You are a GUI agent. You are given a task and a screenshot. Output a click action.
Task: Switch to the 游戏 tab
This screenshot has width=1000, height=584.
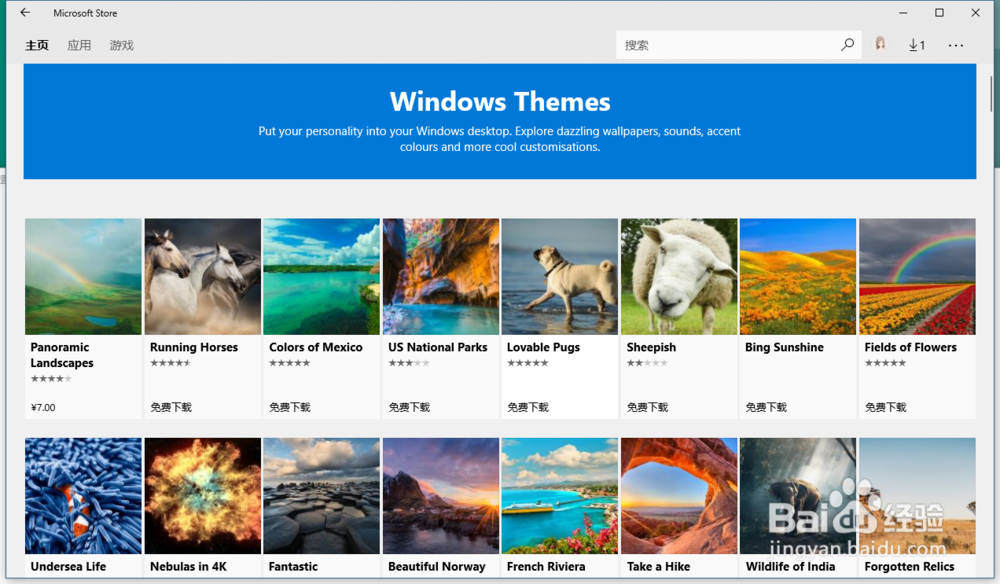[121, 45]
